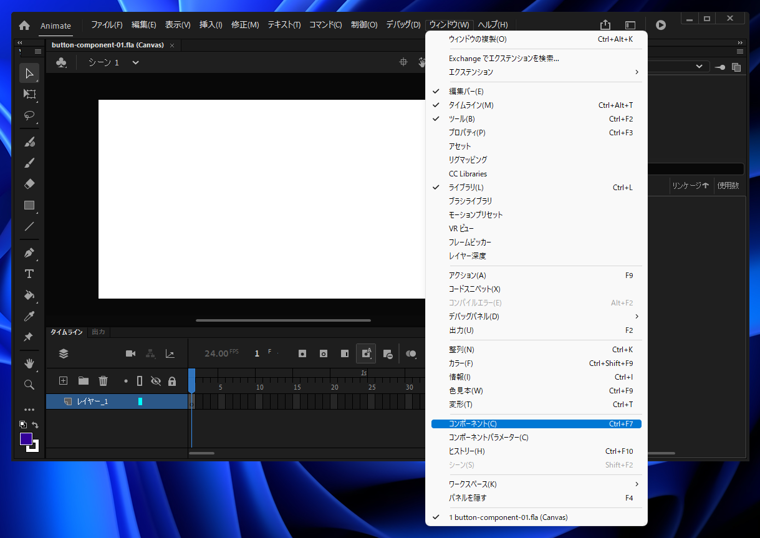Click the Home icon
760x538 pixels.
pyautogui.click(x=24, y=25)
